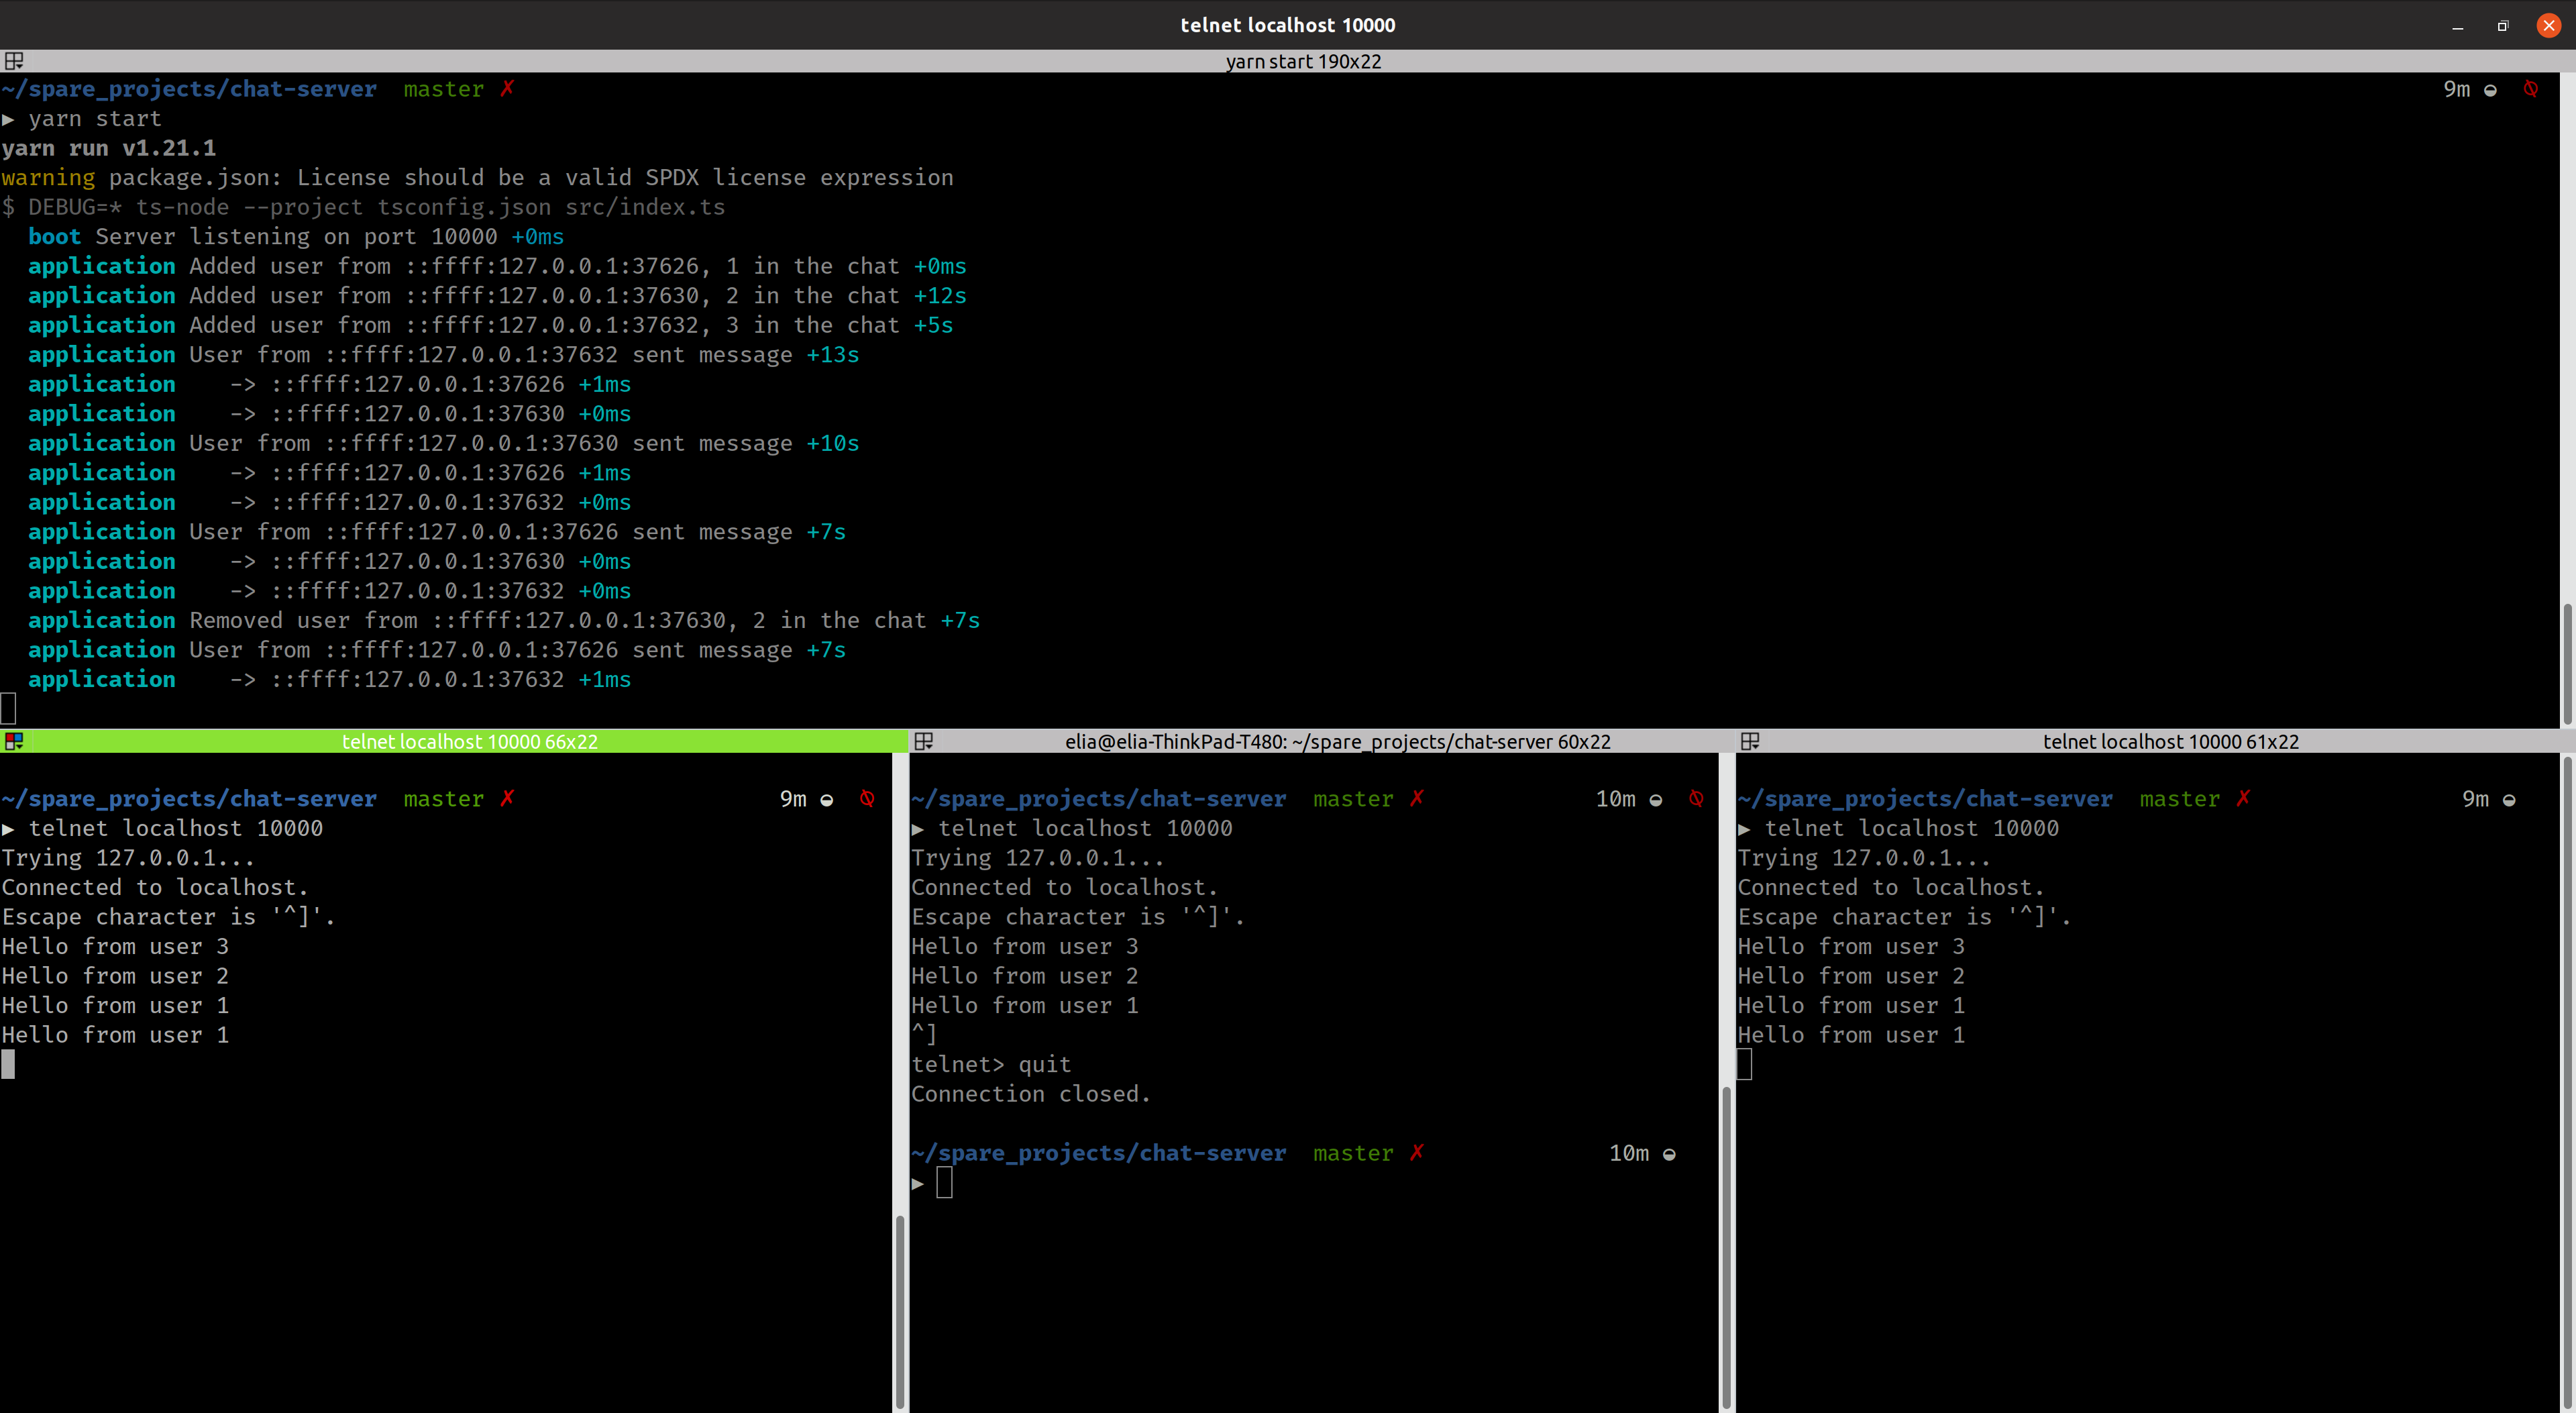The image size is (2576, 1413).
Task: Click the red prompt icon in the bottom-left pane
Action: click(x=867, y=798)
